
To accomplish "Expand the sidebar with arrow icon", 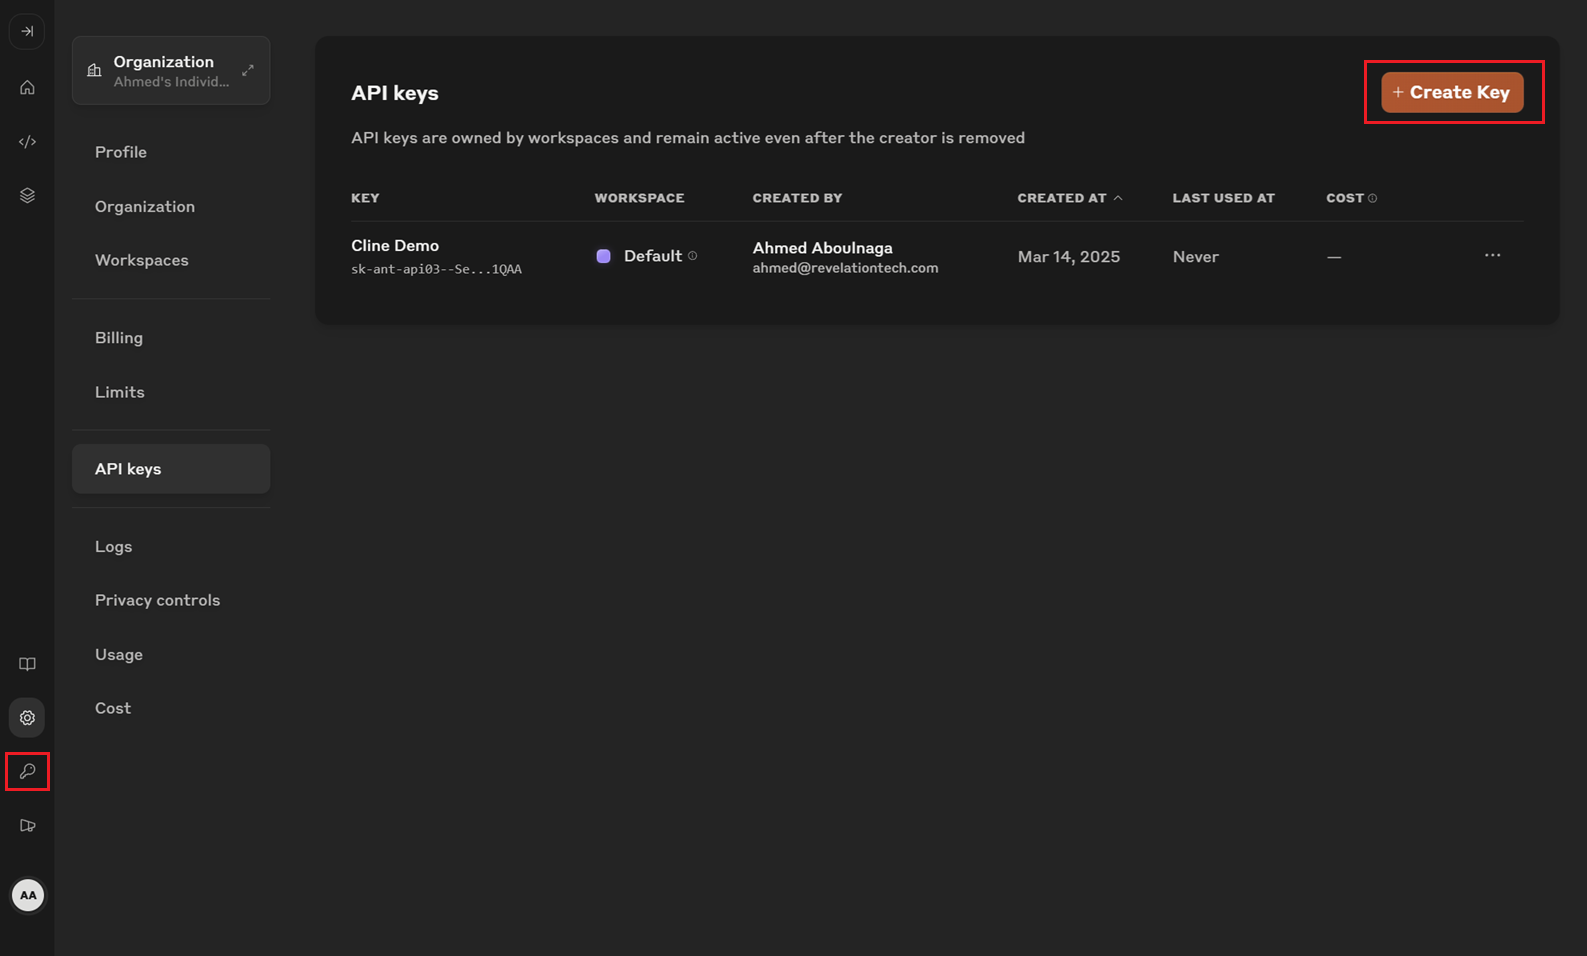I will click(27, 32).
